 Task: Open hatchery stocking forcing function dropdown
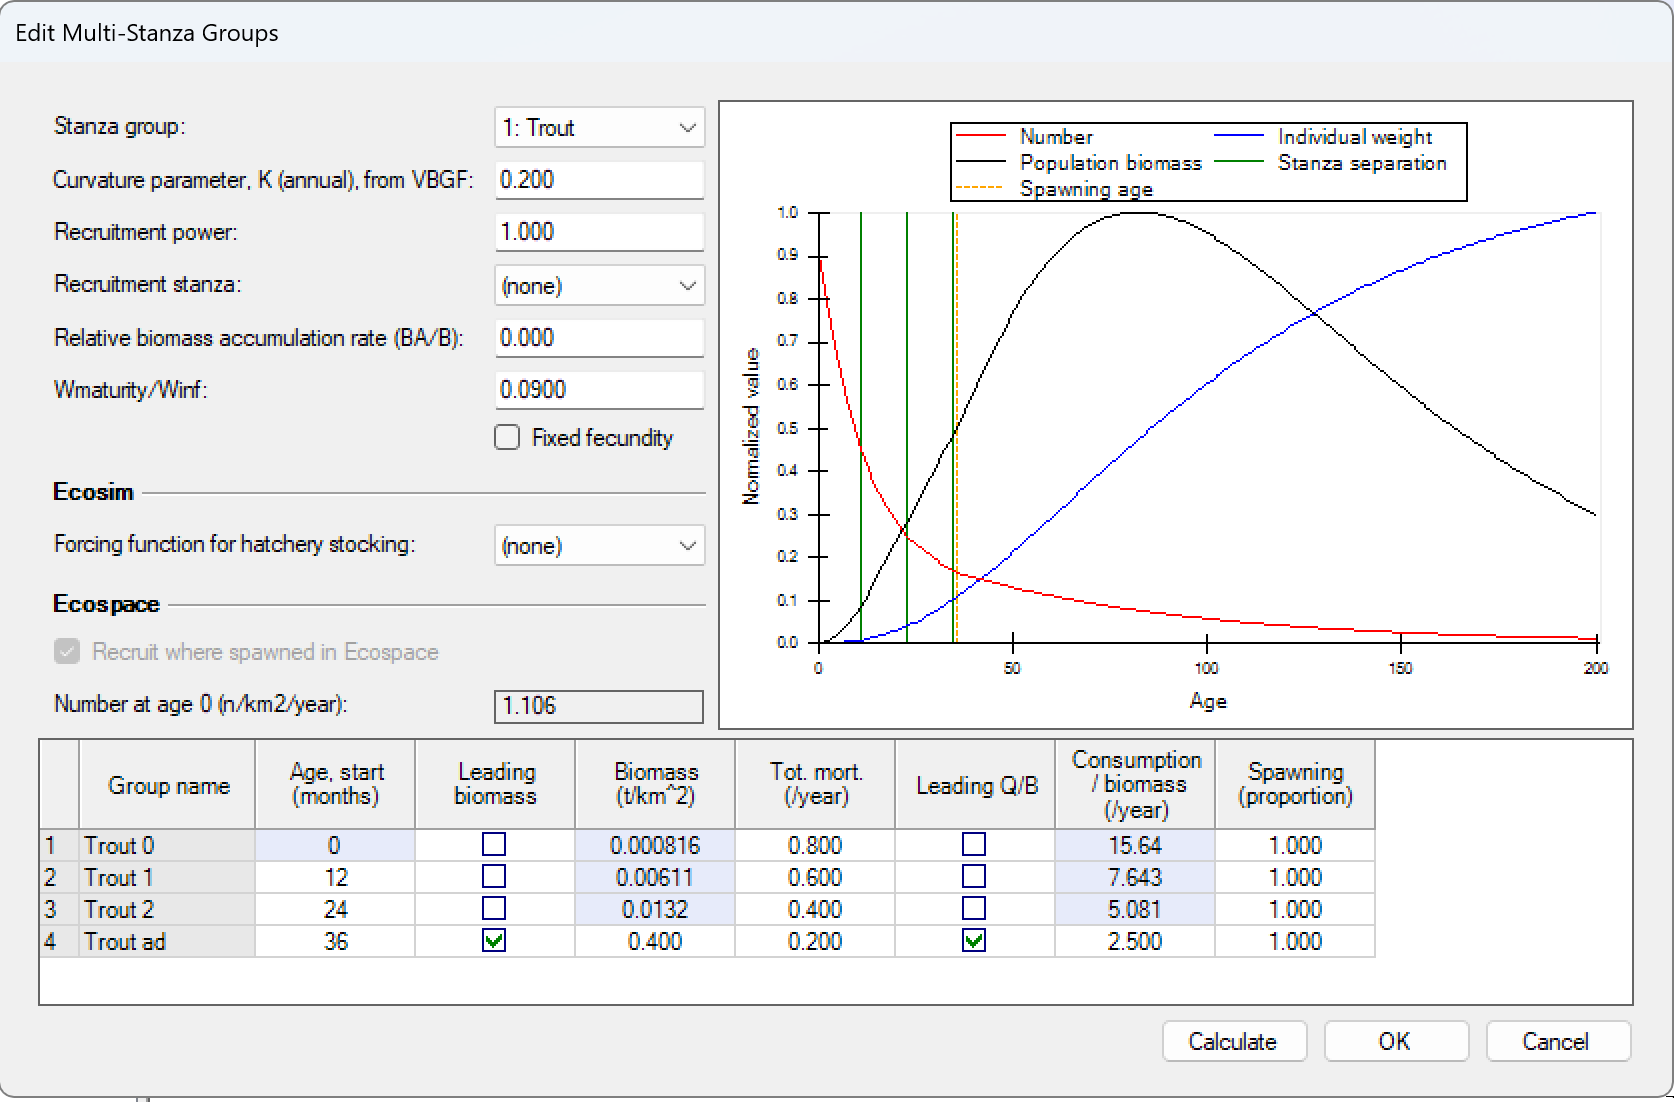(x=598, y=546)
